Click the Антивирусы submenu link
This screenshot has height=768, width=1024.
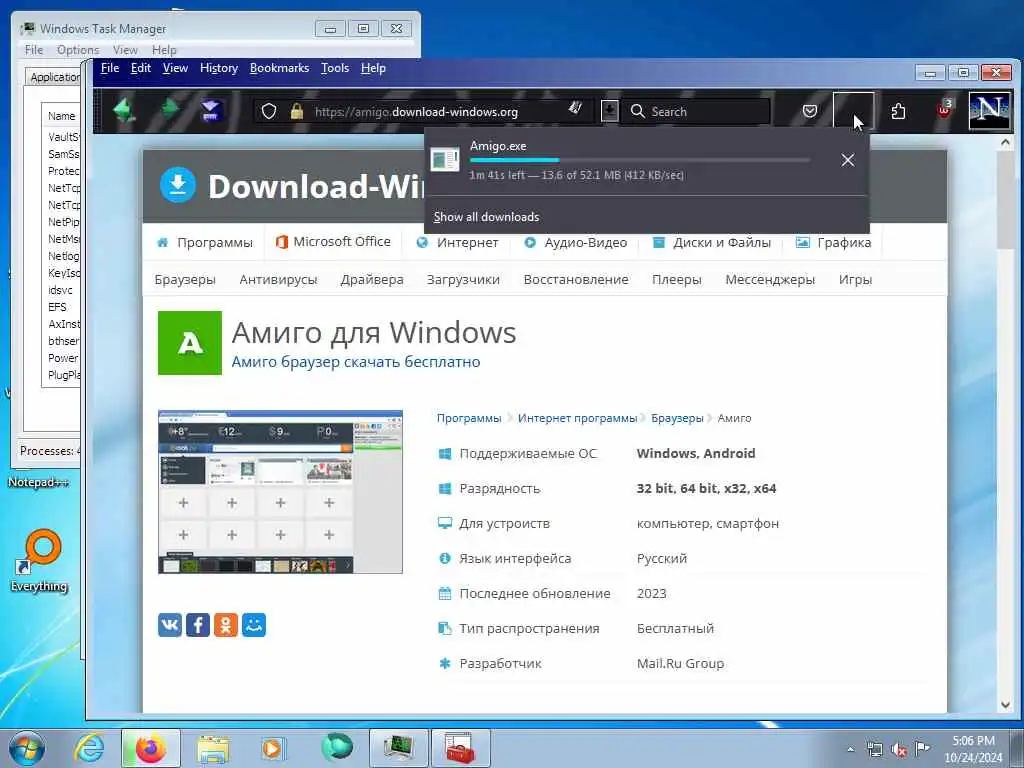coord(278,280)
